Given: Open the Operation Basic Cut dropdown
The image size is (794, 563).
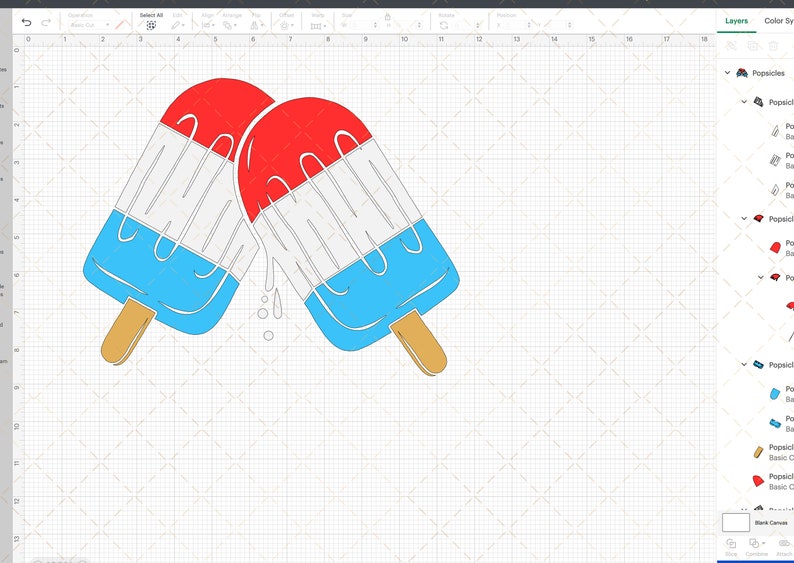Looking at the screenshot, I should [x=90, y=25].
